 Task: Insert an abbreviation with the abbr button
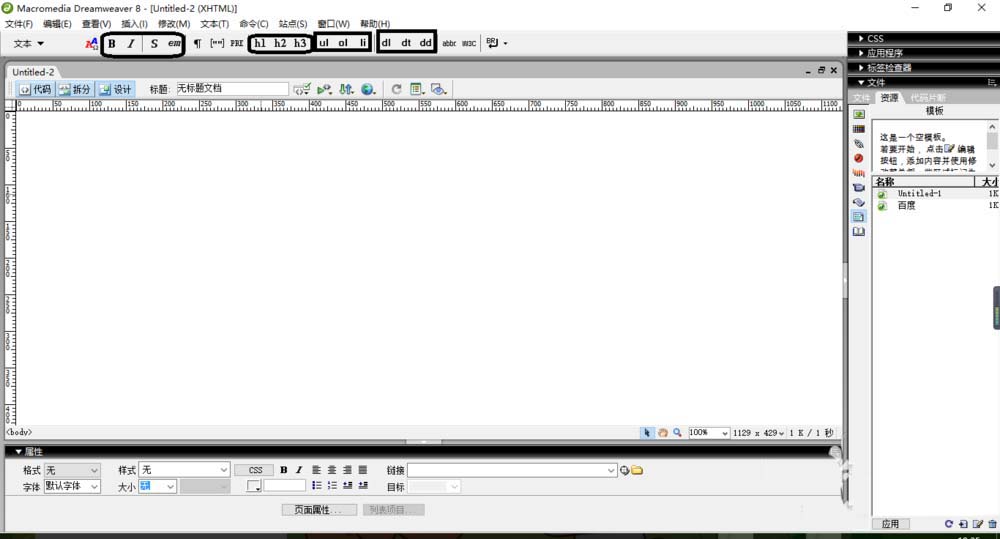pyautogui.click(x=449, y=43)
